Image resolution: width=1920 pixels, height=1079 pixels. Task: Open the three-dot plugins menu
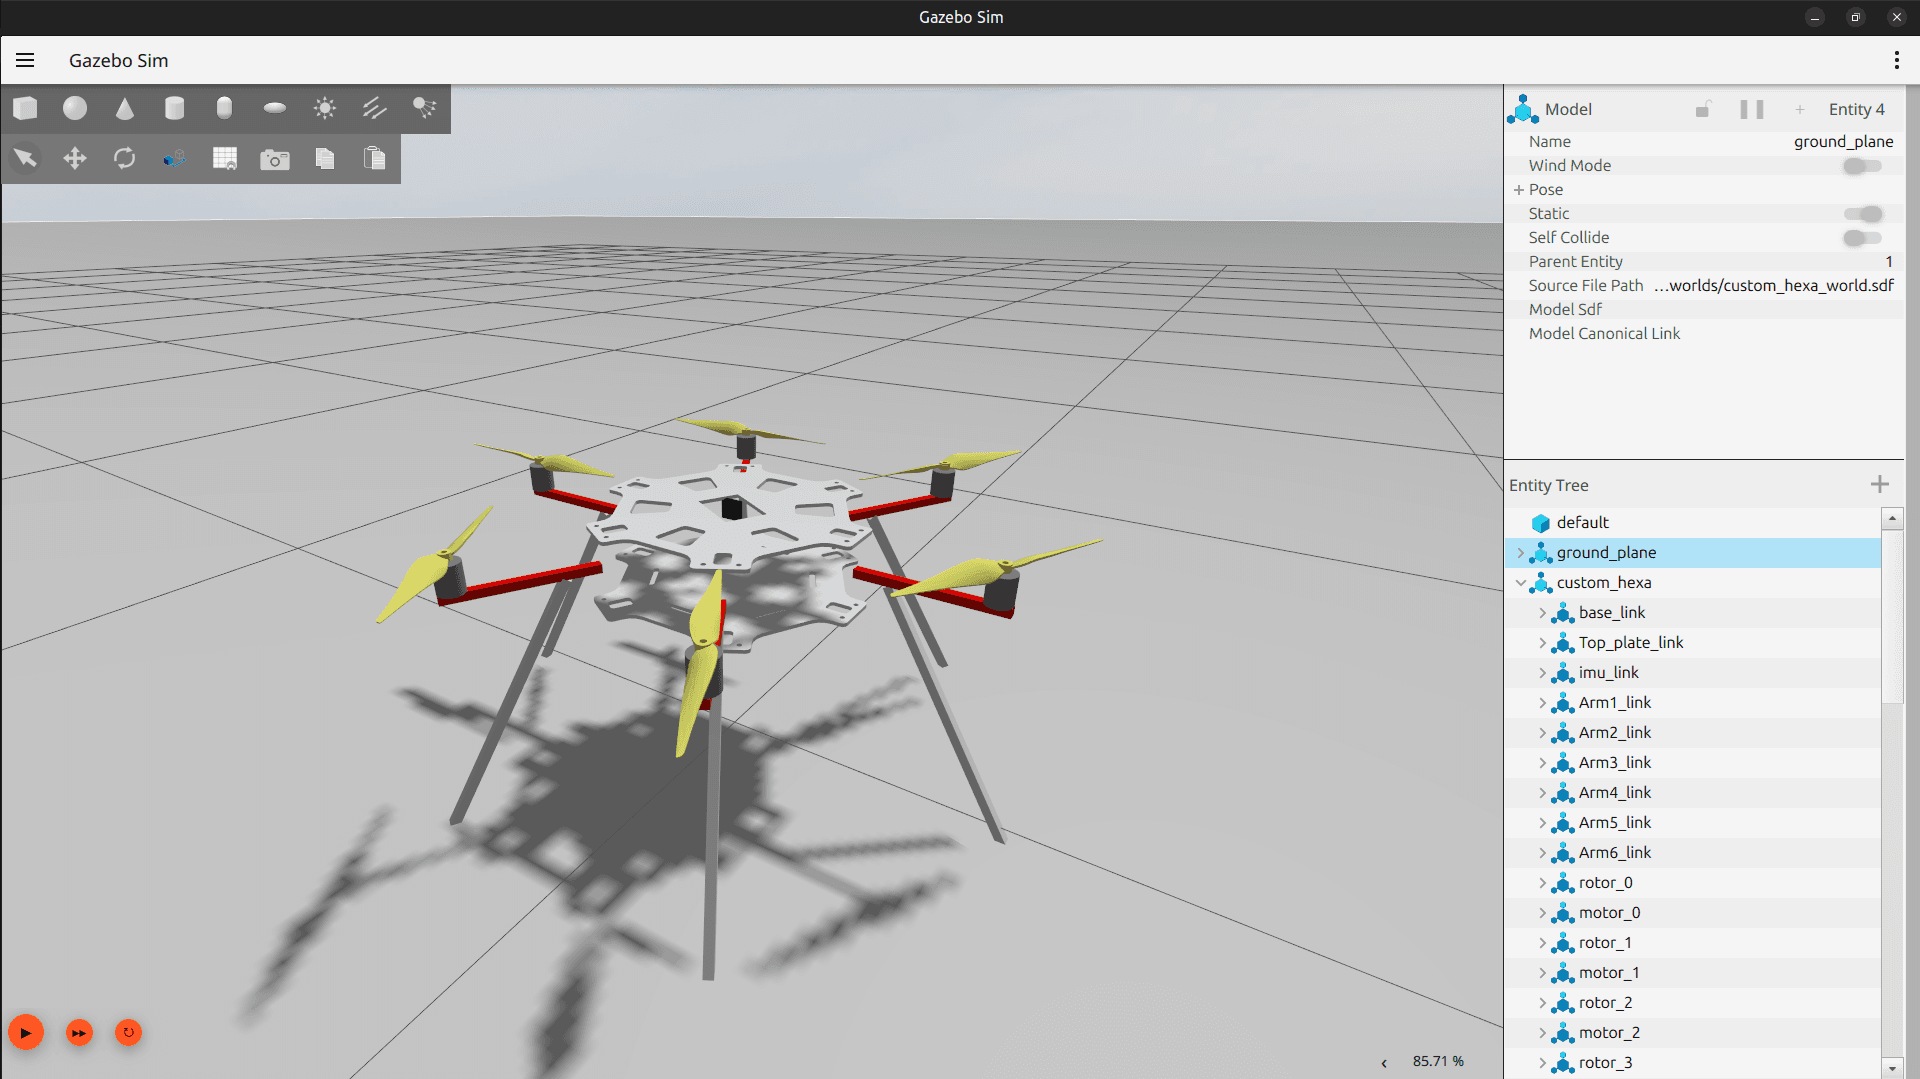click(1896, 61)
